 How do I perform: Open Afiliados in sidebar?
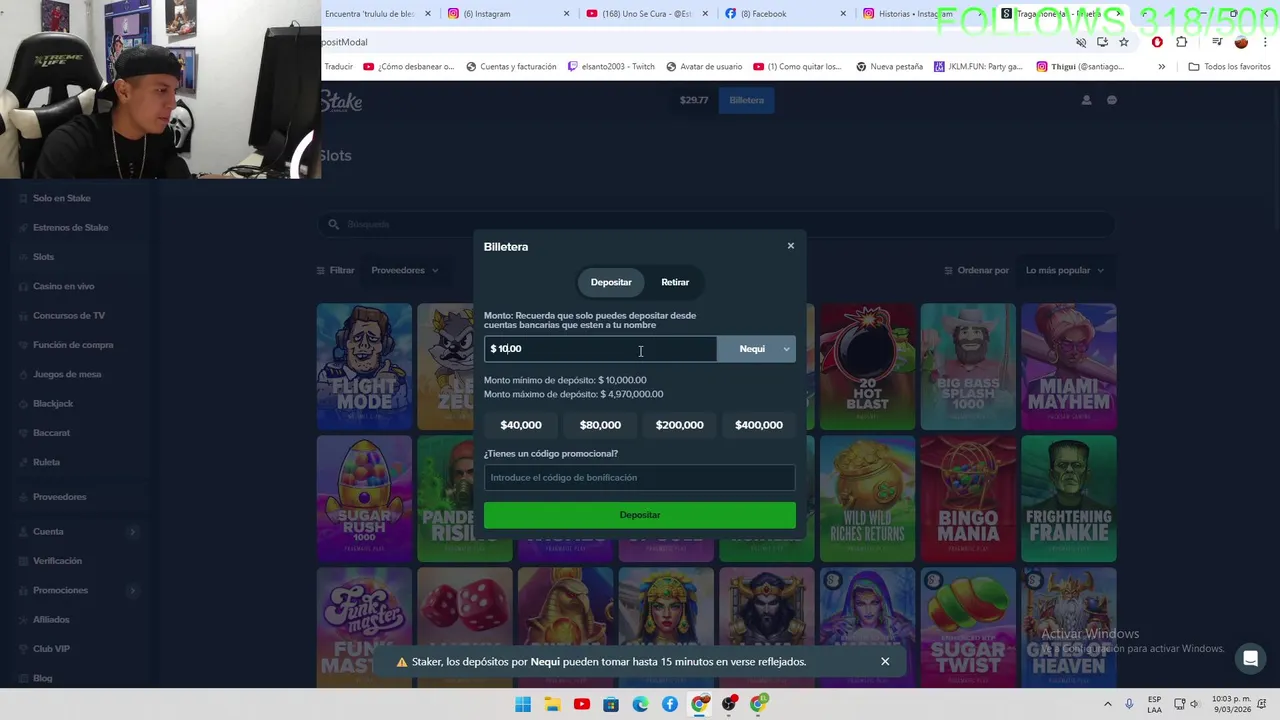pyautogui.click(x=51, y=620)
